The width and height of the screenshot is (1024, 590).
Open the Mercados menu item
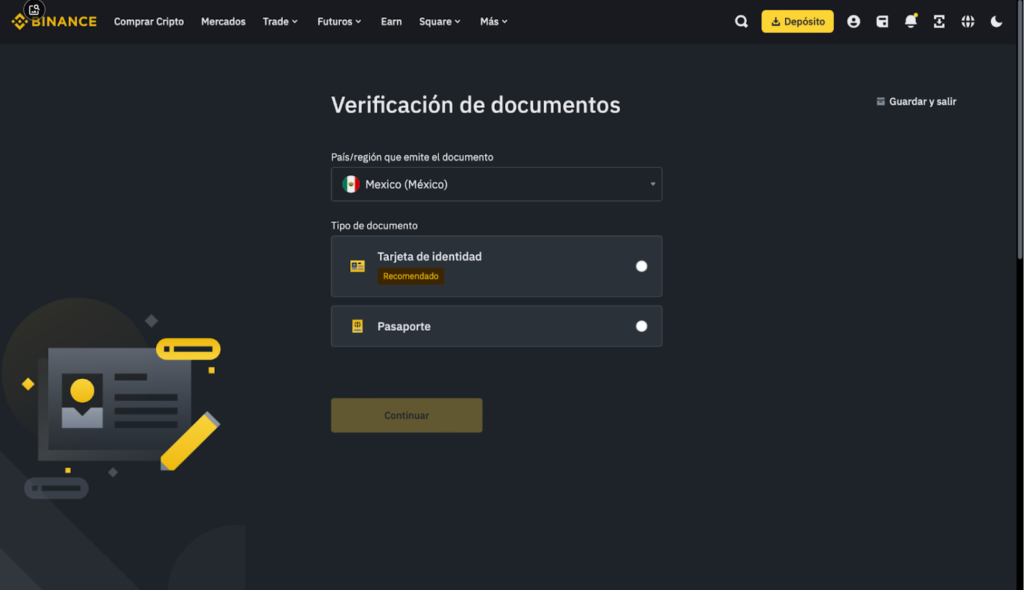point(223,21)
